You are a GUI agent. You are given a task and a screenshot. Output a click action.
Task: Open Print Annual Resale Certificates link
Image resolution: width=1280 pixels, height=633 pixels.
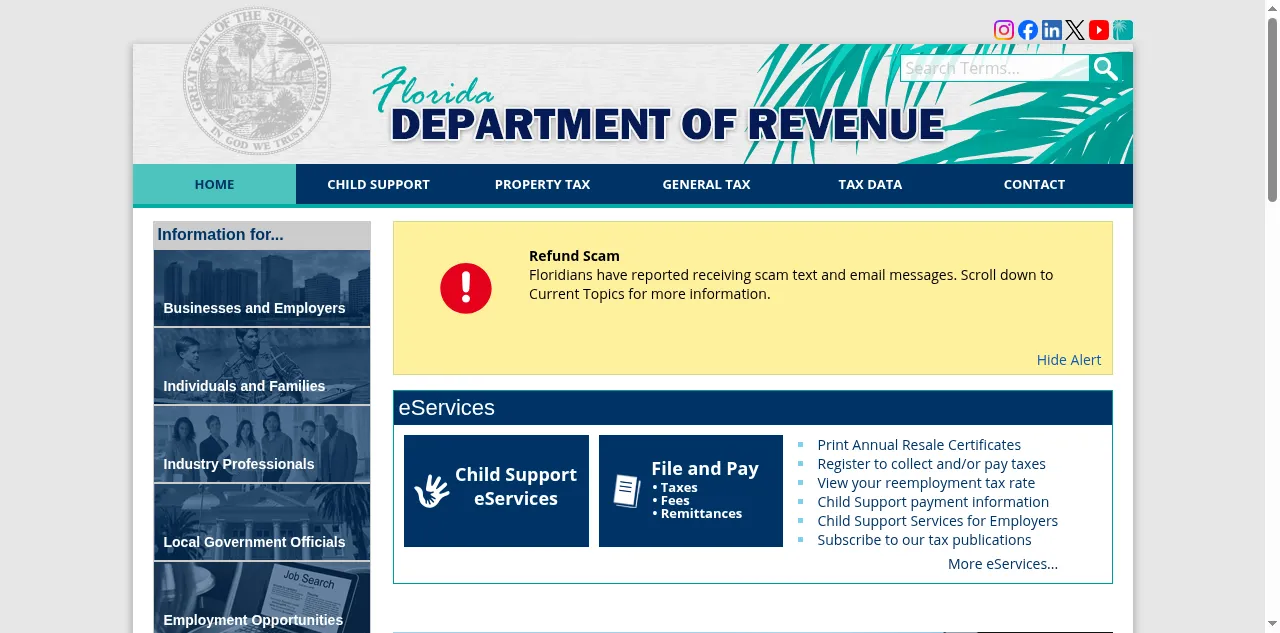(x=919, y=445)
